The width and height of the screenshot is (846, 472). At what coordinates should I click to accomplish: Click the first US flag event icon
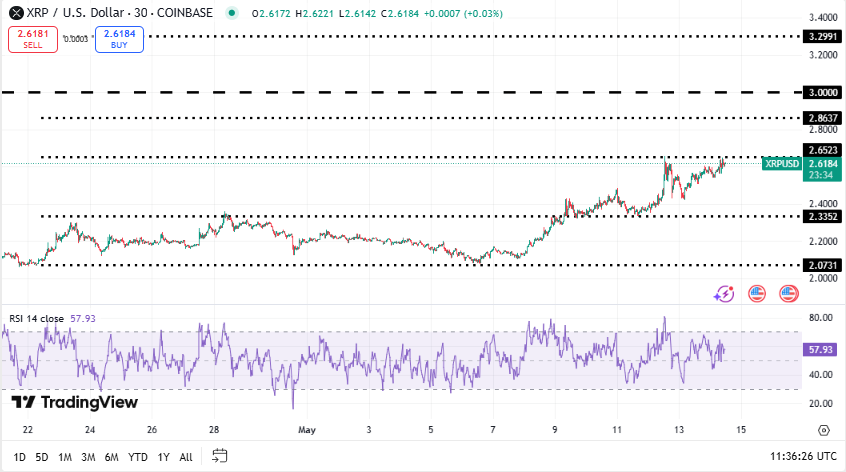coord(757,294)
